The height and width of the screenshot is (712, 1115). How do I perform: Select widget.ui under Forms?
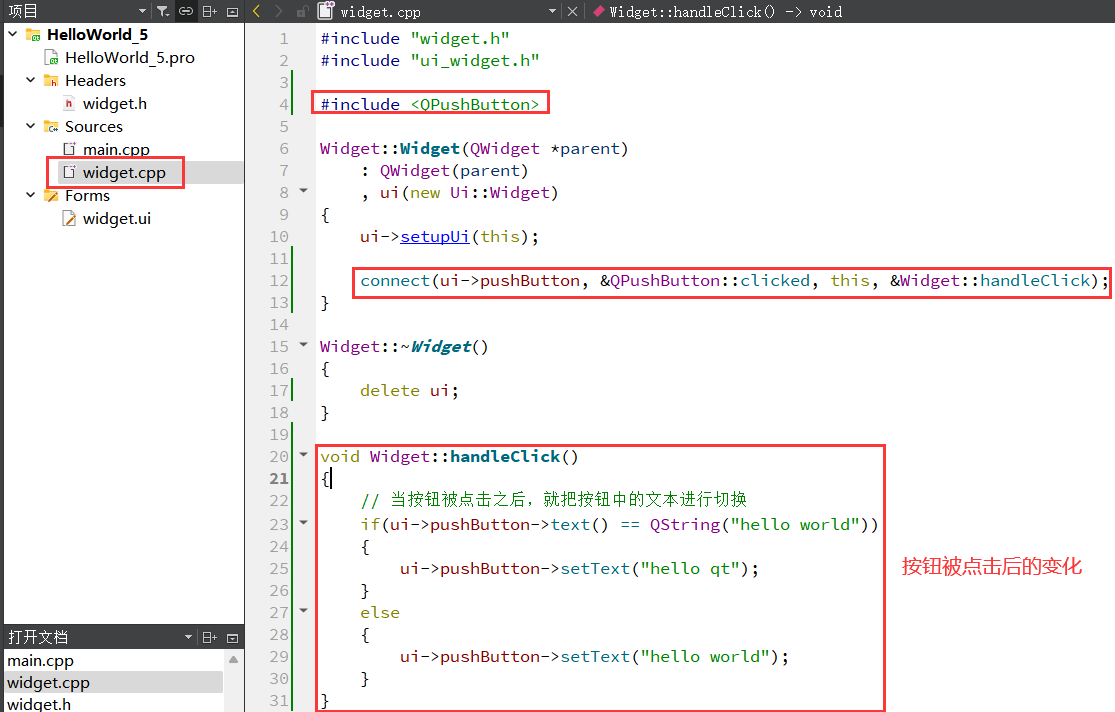[x=117, y=218]
